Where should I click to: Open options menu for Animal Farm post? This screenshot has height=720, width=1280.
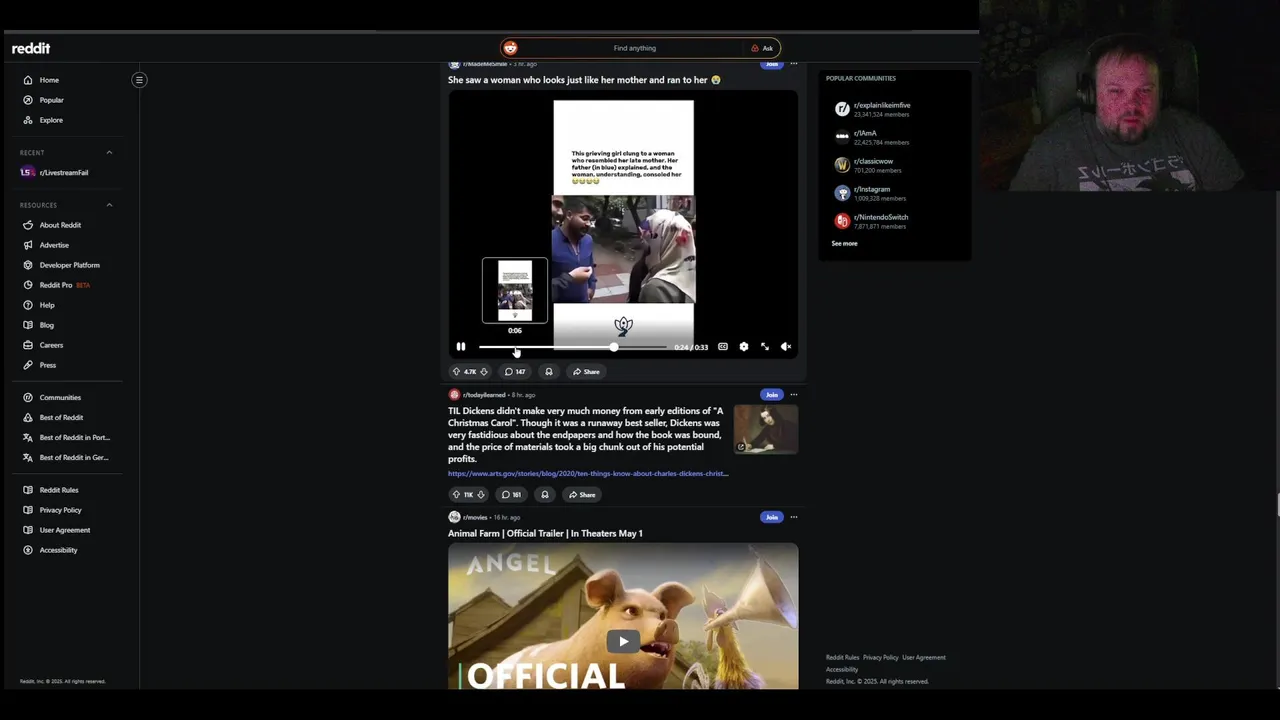(794, 517)
